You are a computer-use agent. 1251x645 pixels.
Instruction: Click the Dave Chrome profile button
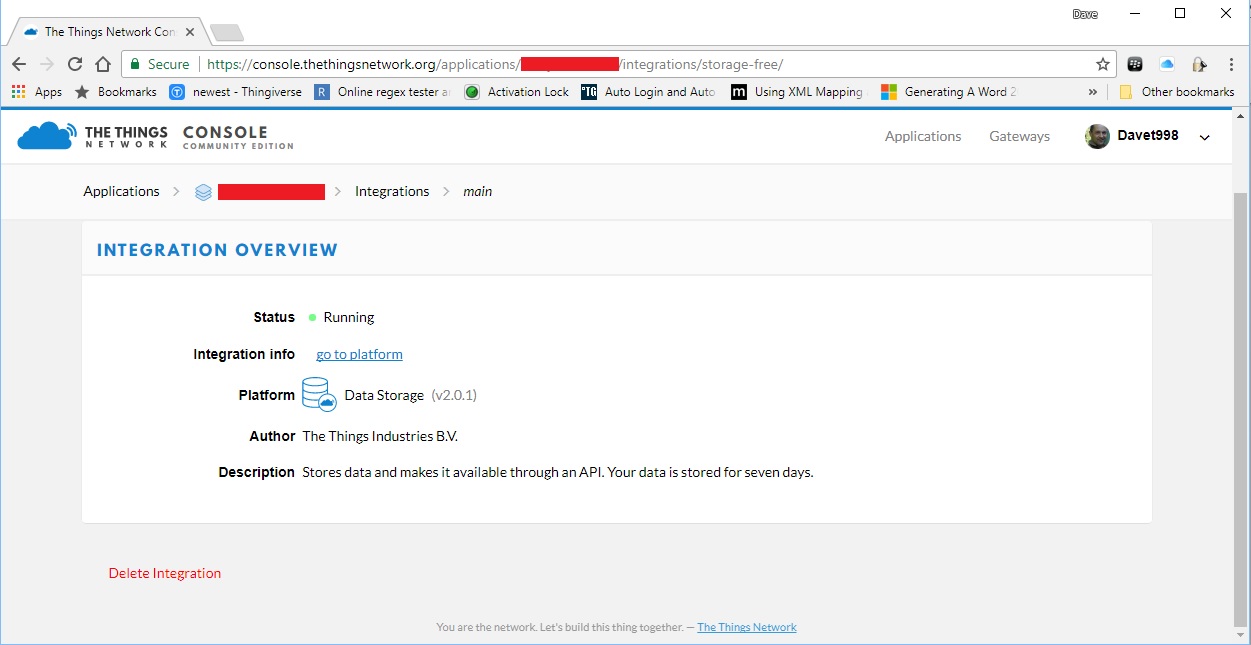1084,14
